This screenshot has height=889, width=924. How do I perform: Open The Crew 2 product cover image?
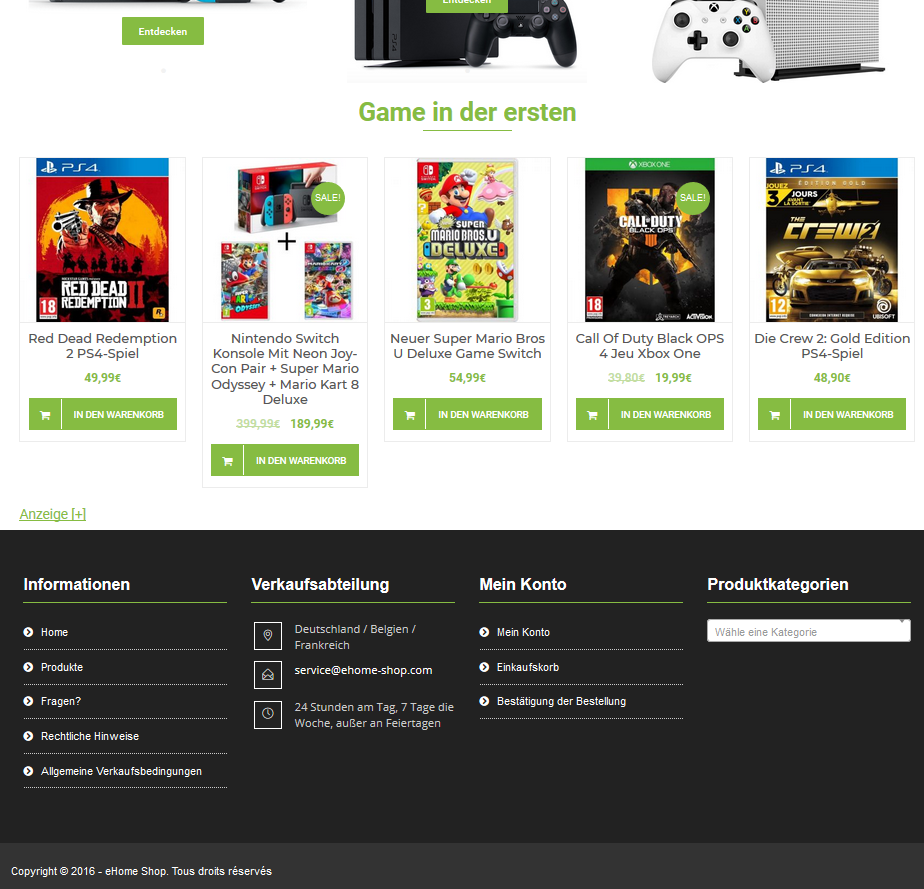pos(831,240)
